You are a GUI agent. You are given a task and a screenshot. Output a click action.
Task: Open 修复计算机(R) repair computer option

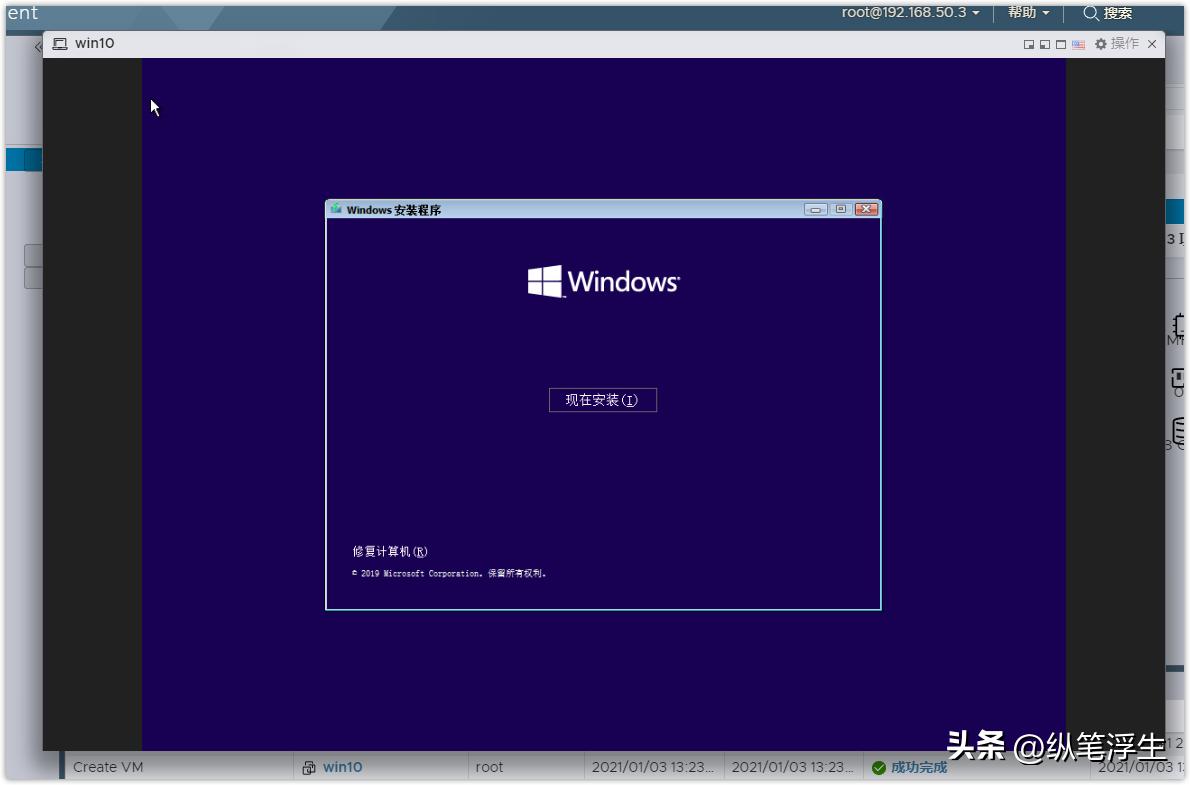coord(388,551)
